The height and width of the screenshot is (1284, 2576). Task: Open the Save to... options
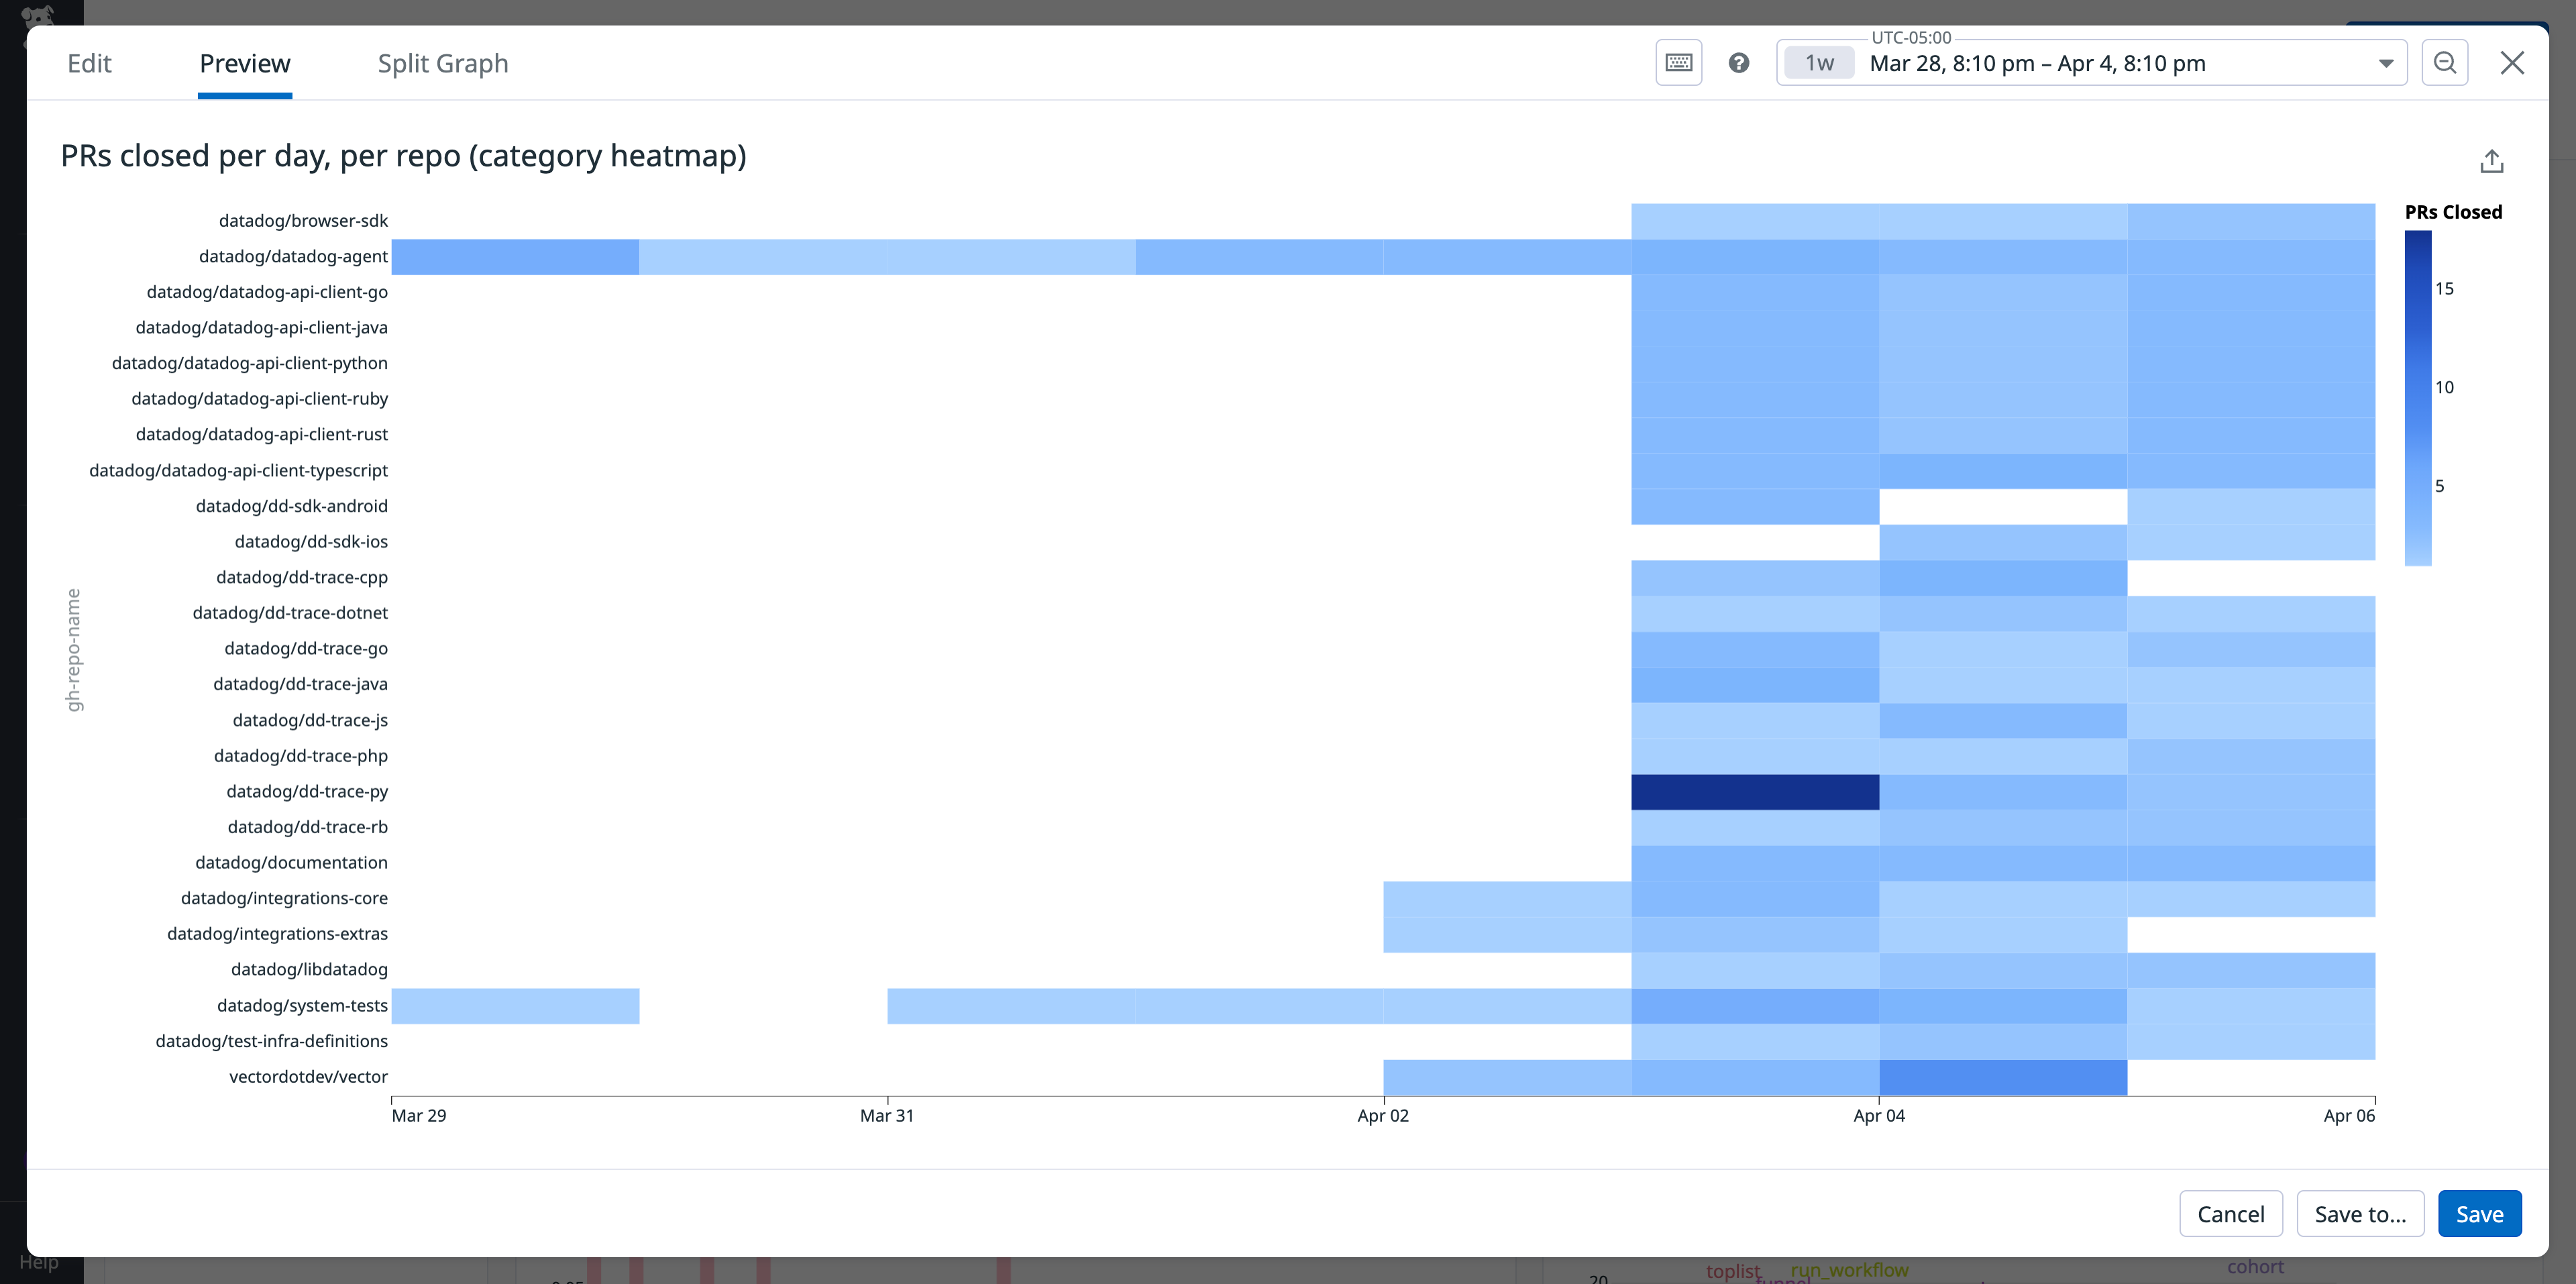[2360, 1213]
